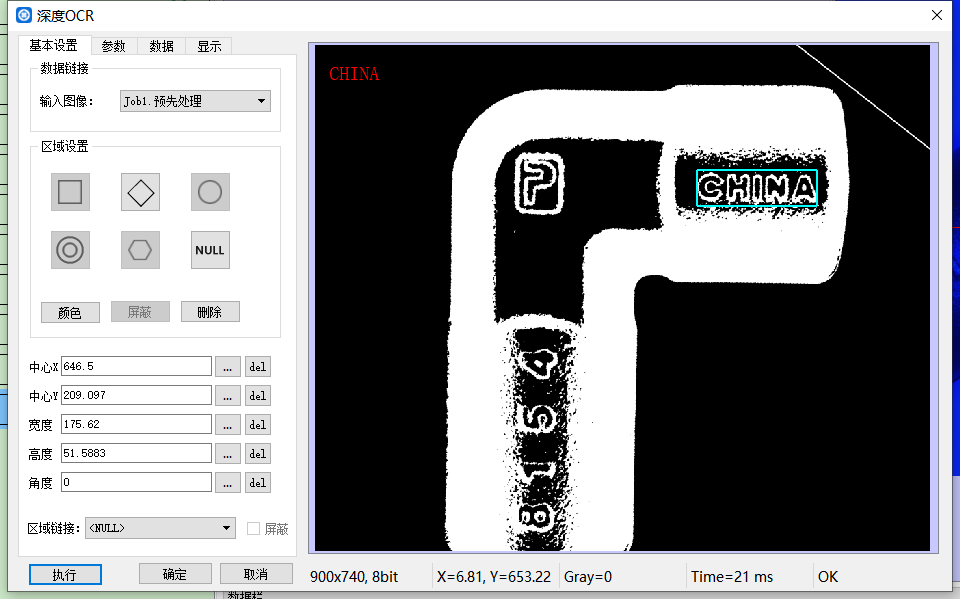Expand the 输入图像 dropdown

195,101
